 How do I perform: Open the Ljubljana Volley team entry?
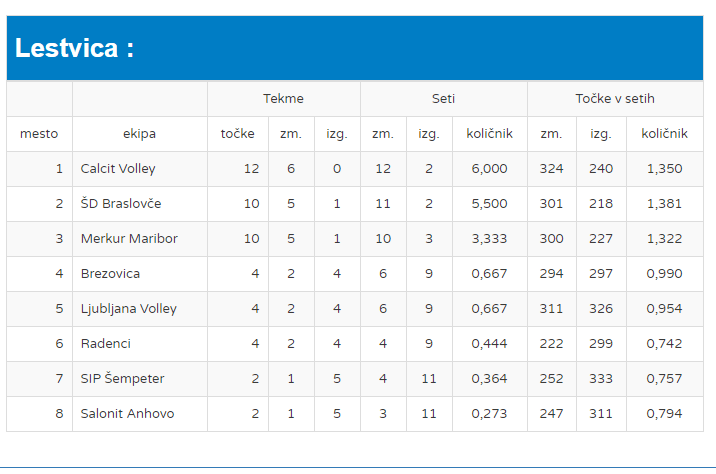point(128,308)
